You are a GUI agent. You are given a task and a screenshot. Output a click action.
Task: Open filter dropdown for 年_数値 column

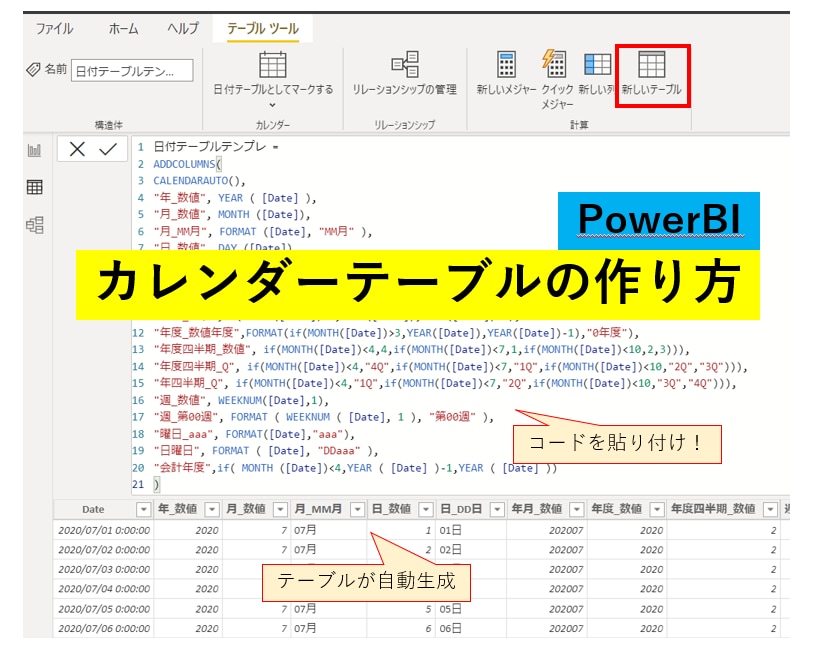point(212,509)
